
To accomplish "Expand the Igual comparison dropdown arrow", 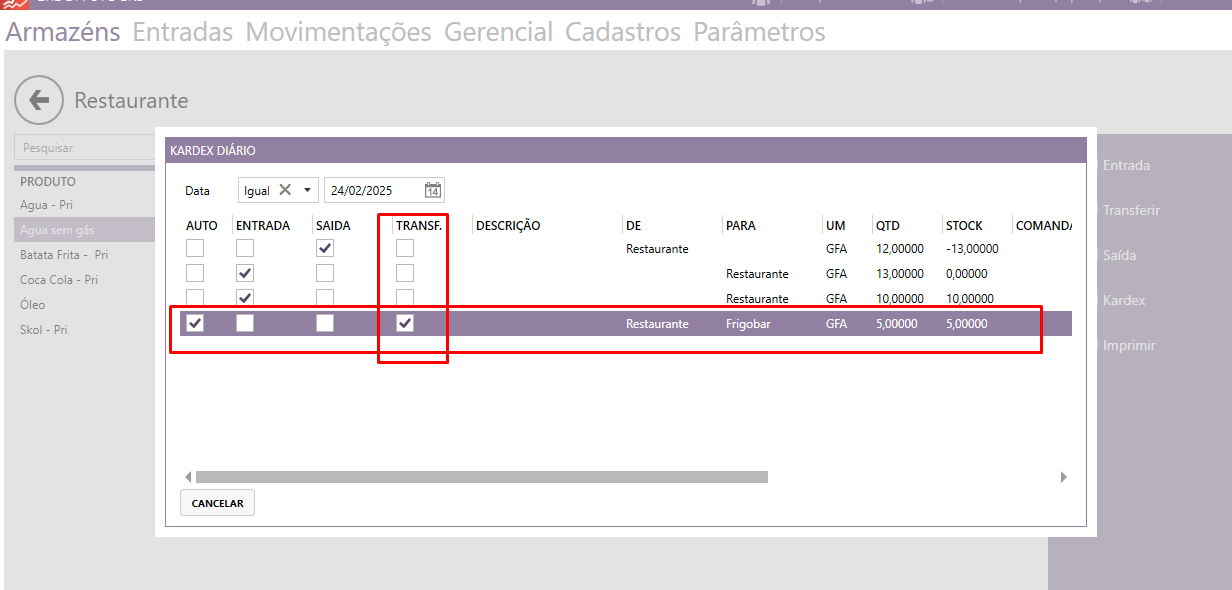I will [x=307, y=190].
